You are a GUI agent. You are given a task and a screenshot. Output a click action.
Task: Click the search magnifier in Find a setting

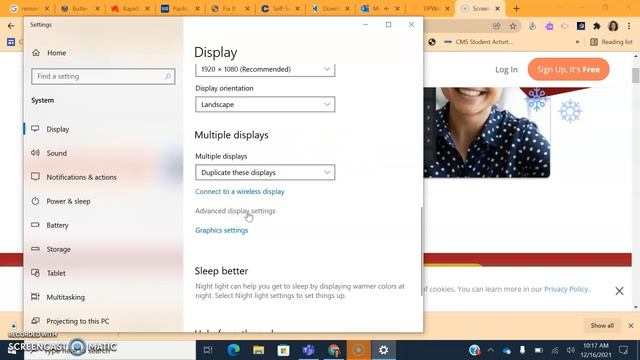coord(168,76)
